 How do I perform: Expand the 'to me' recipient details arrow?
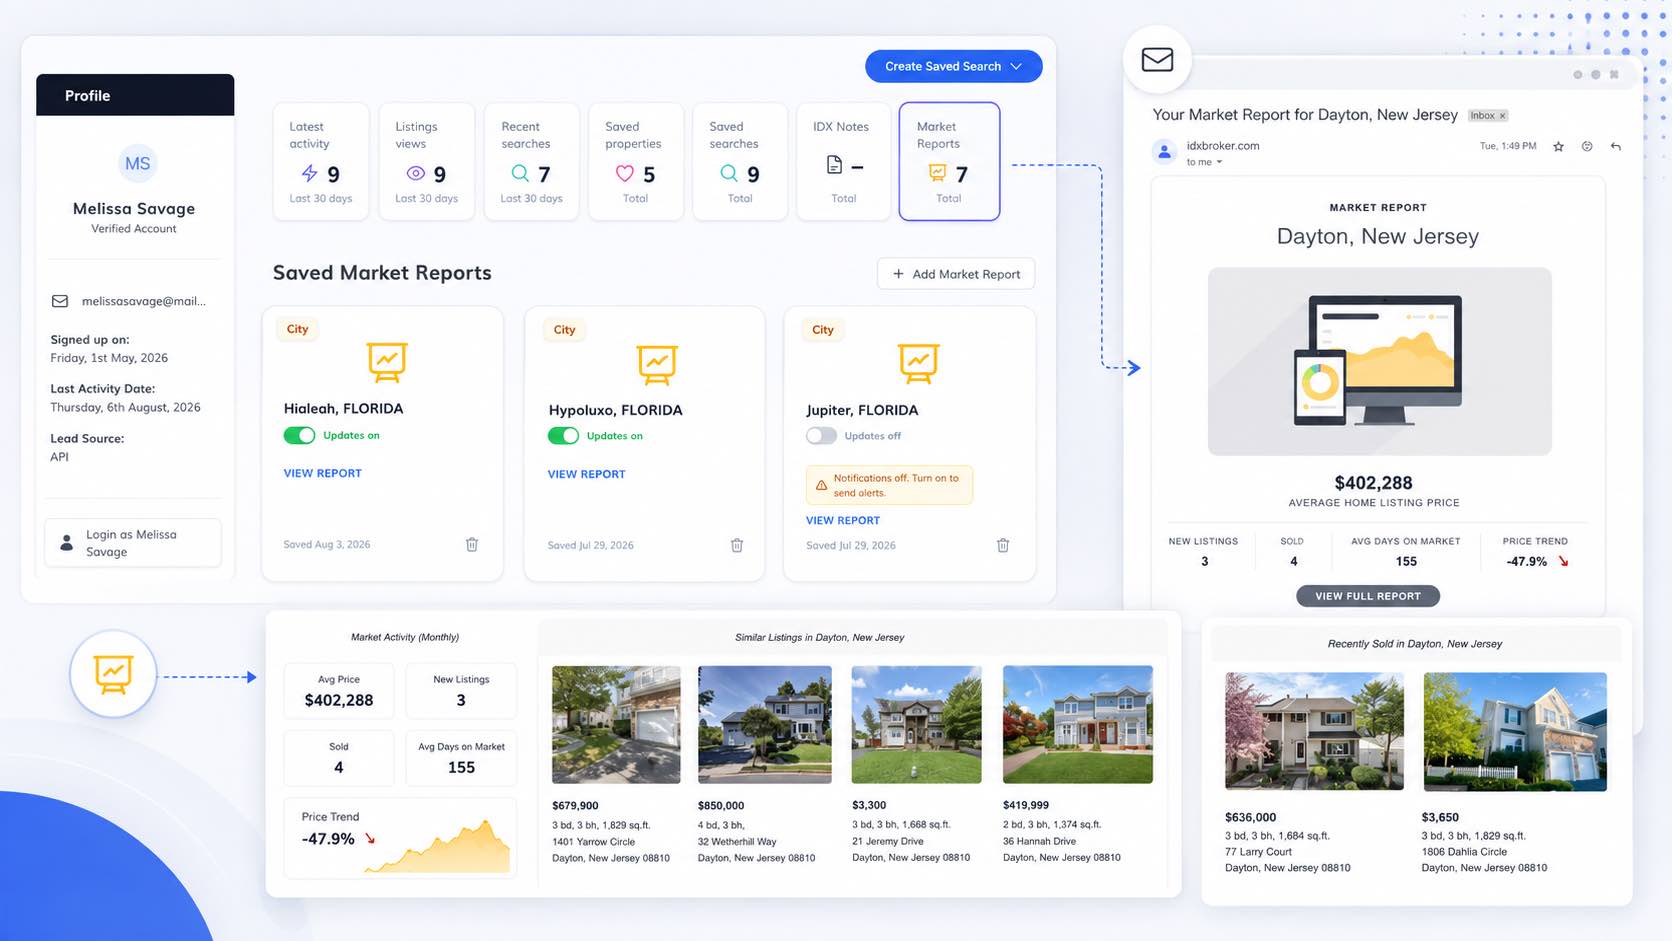coord(1219,162)
